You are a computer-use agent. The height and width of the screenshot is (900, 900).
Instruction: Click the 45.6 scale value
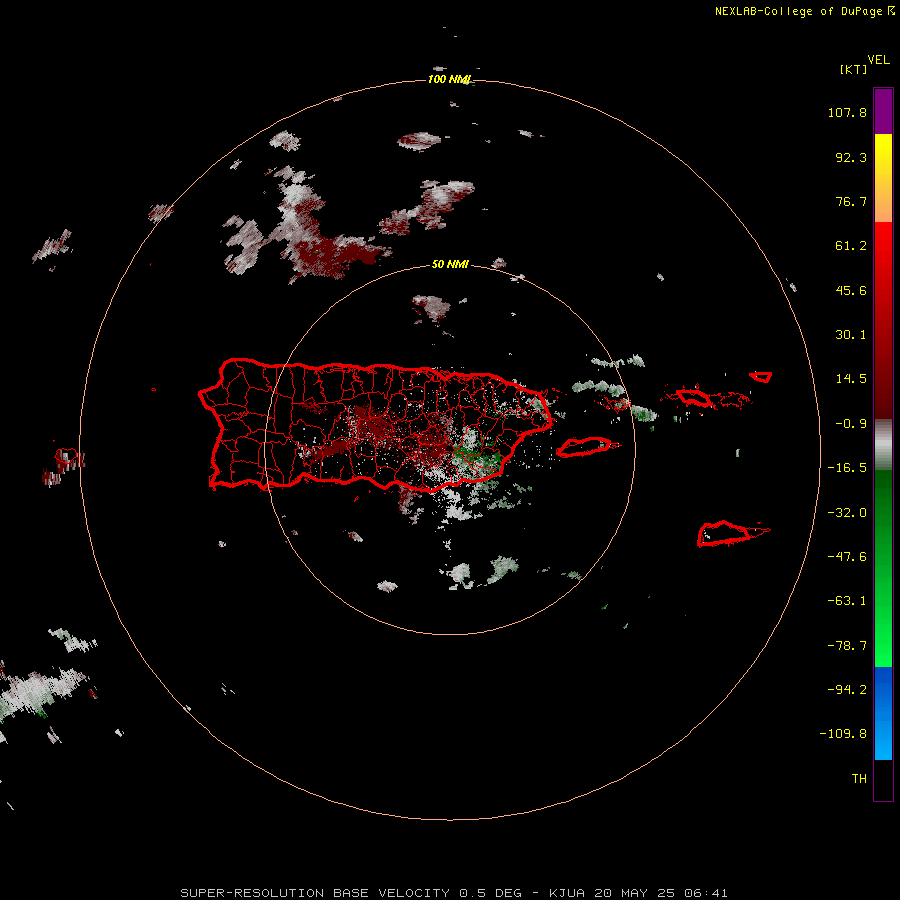tap(851, 290)
